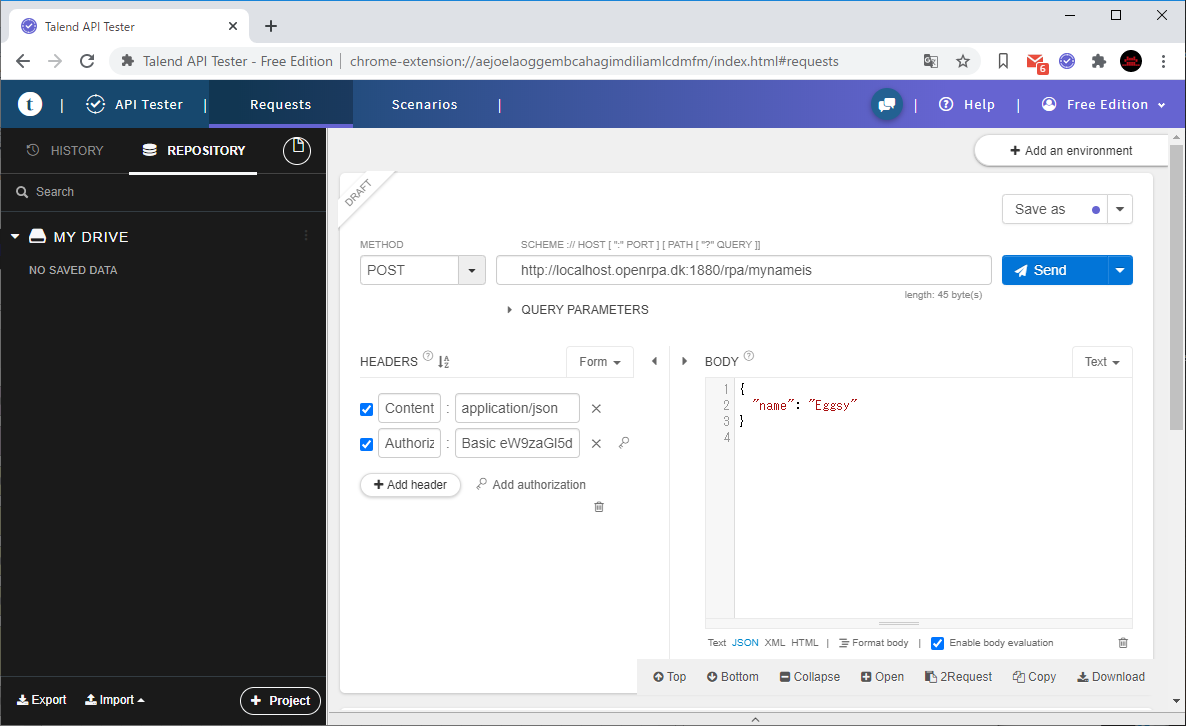Click the key icon beside Authorization header
1186x726 pixels.
624,443
